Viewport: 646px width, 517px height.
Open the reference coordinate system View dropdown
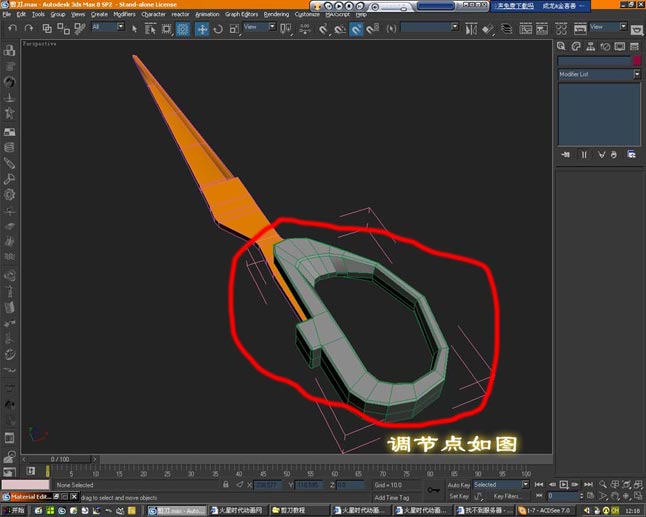click(x=260, y=27)
